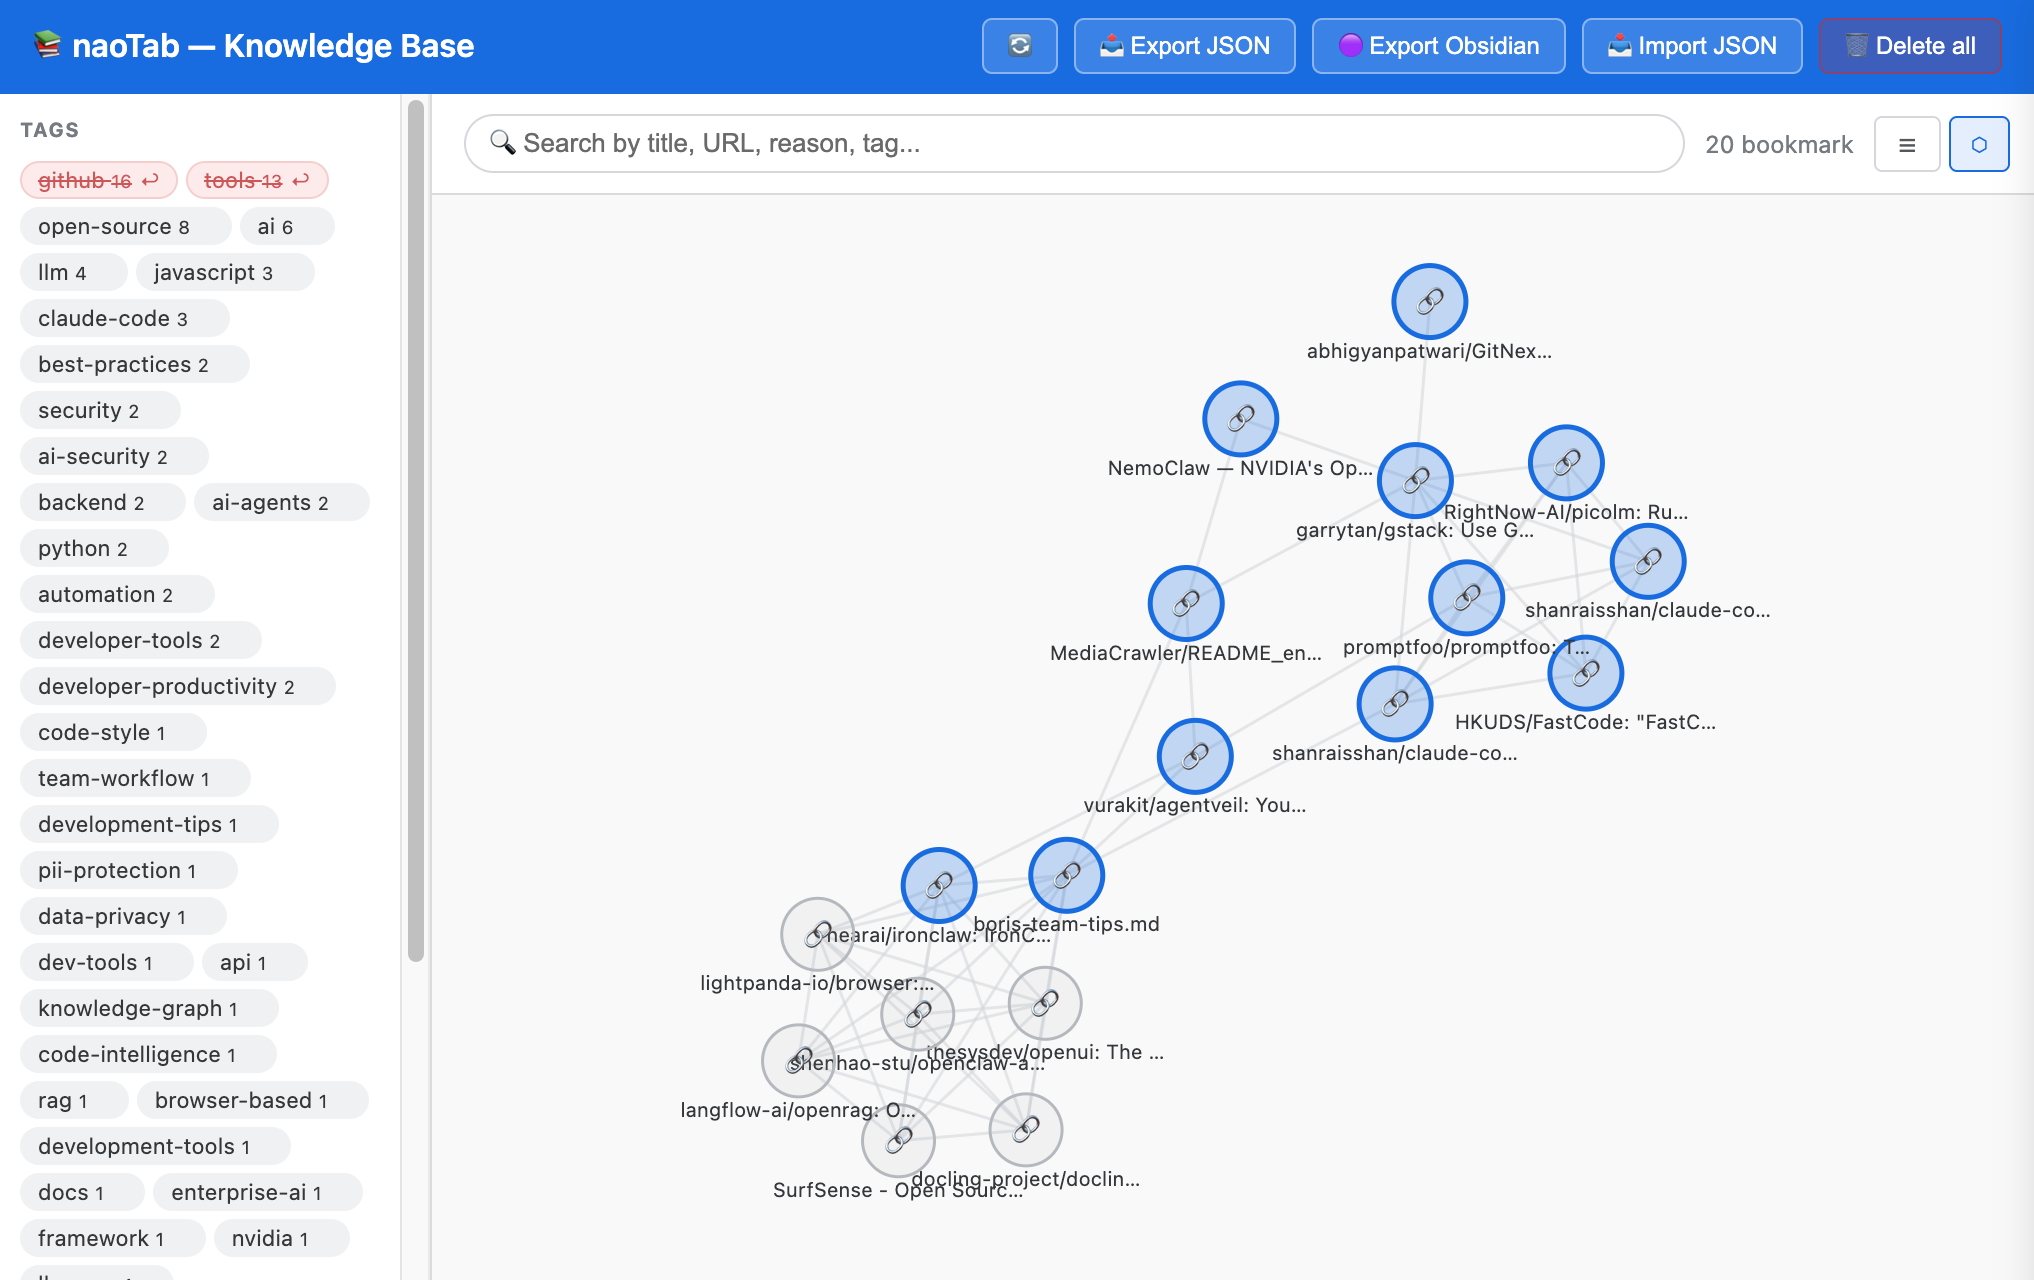Viewport: 2034px width, 1280px height.
Task: Filter by knowledge-graph tag
Action: 149,1008
